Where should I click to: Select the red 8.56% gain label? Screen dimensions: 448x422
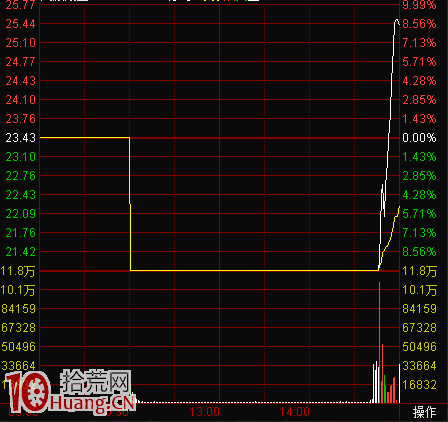click(419, 24)
